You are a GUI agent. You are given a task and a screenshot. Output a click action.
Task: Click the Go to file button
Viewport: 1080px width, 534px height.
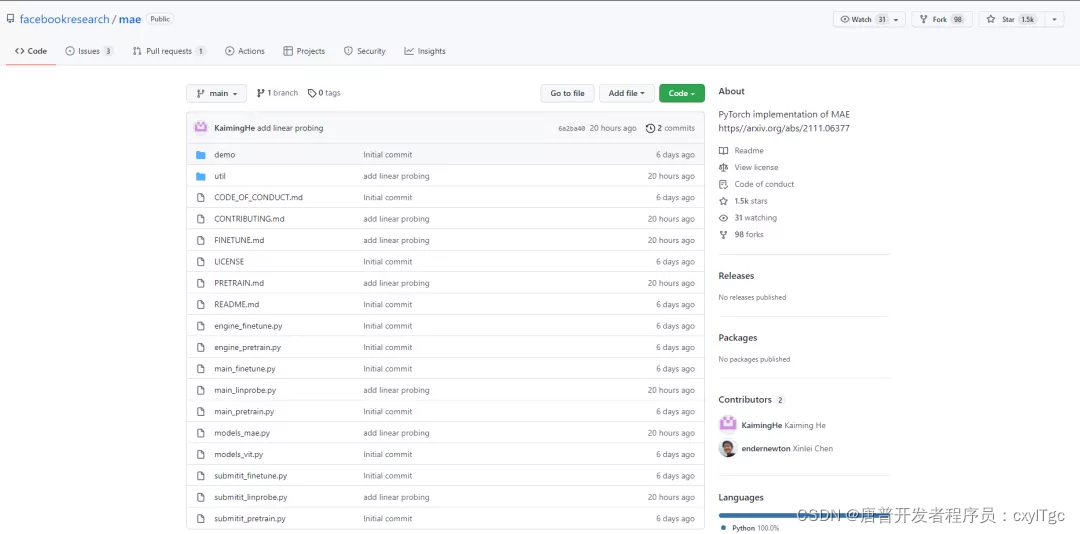point(568,93)
